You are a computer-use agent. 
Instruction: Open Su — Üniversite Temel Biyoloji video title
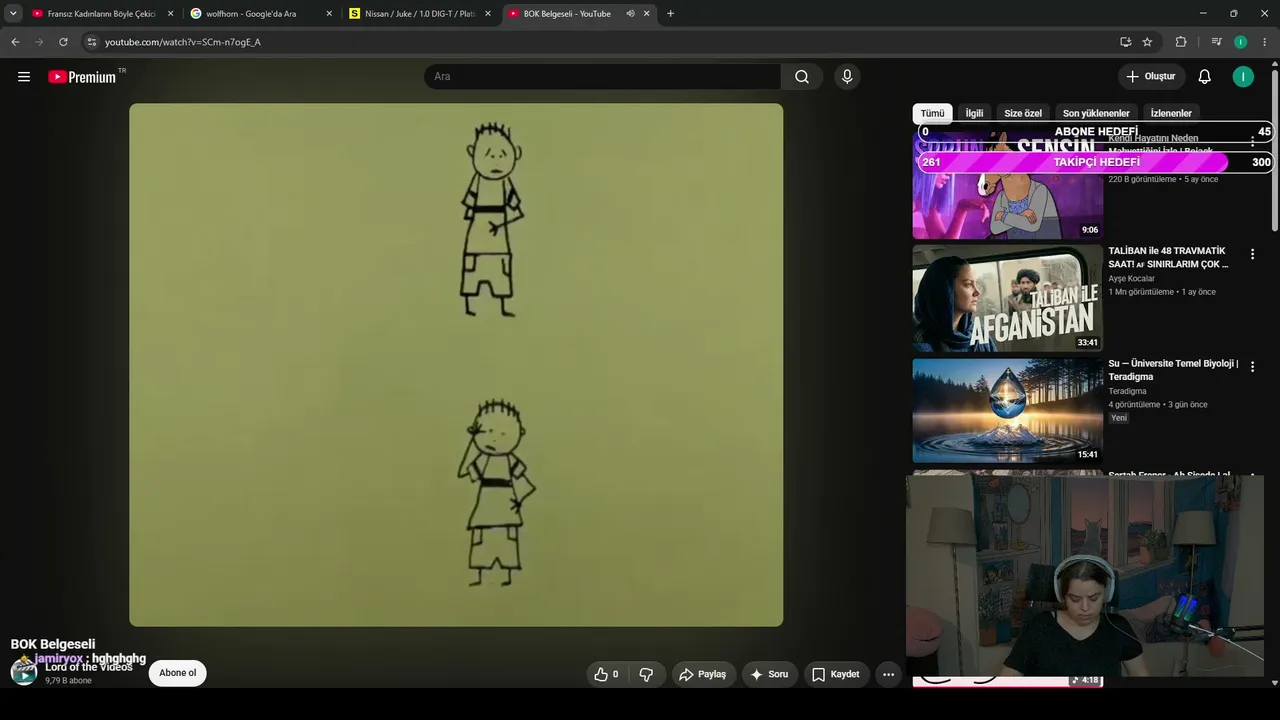(x=1173, y=370)
